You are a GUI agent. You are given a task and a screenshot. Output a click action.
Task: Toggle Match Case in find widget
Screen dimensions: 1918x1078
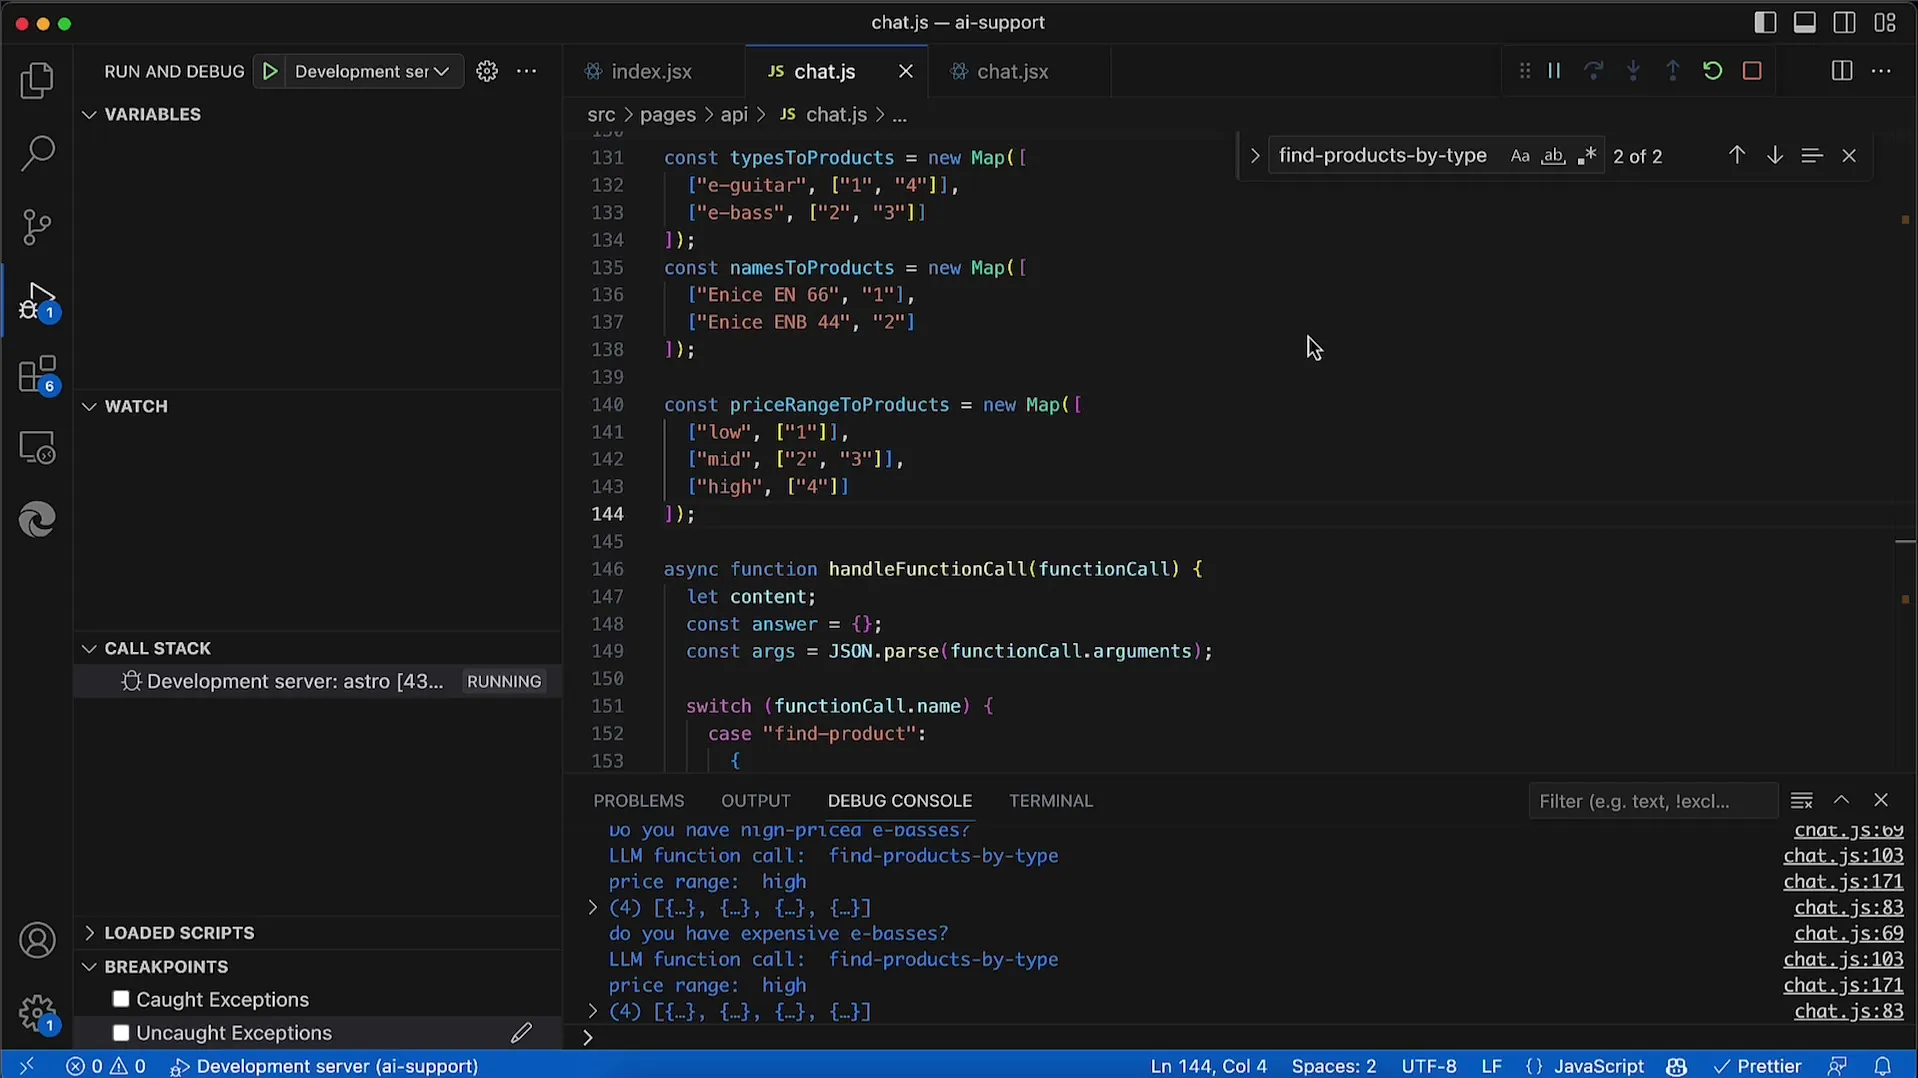(1520, 156)
